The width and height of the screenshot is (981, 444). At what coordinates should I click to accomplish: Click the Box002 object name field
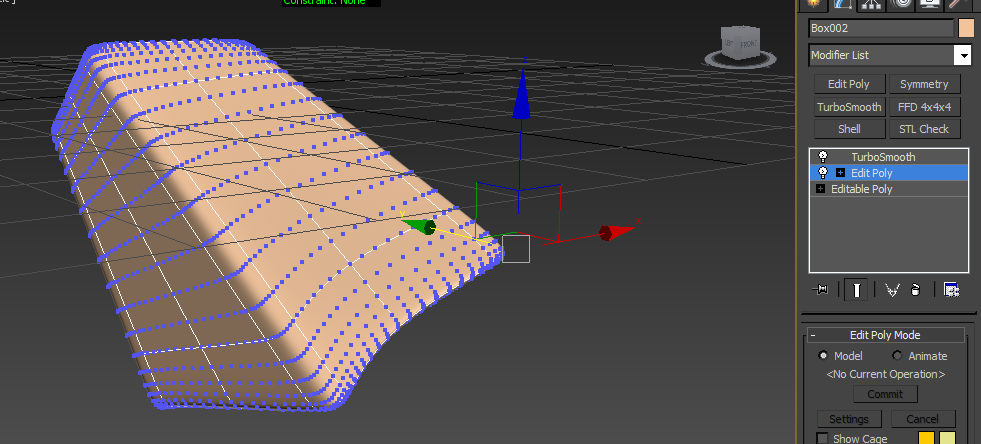[881, 28]
